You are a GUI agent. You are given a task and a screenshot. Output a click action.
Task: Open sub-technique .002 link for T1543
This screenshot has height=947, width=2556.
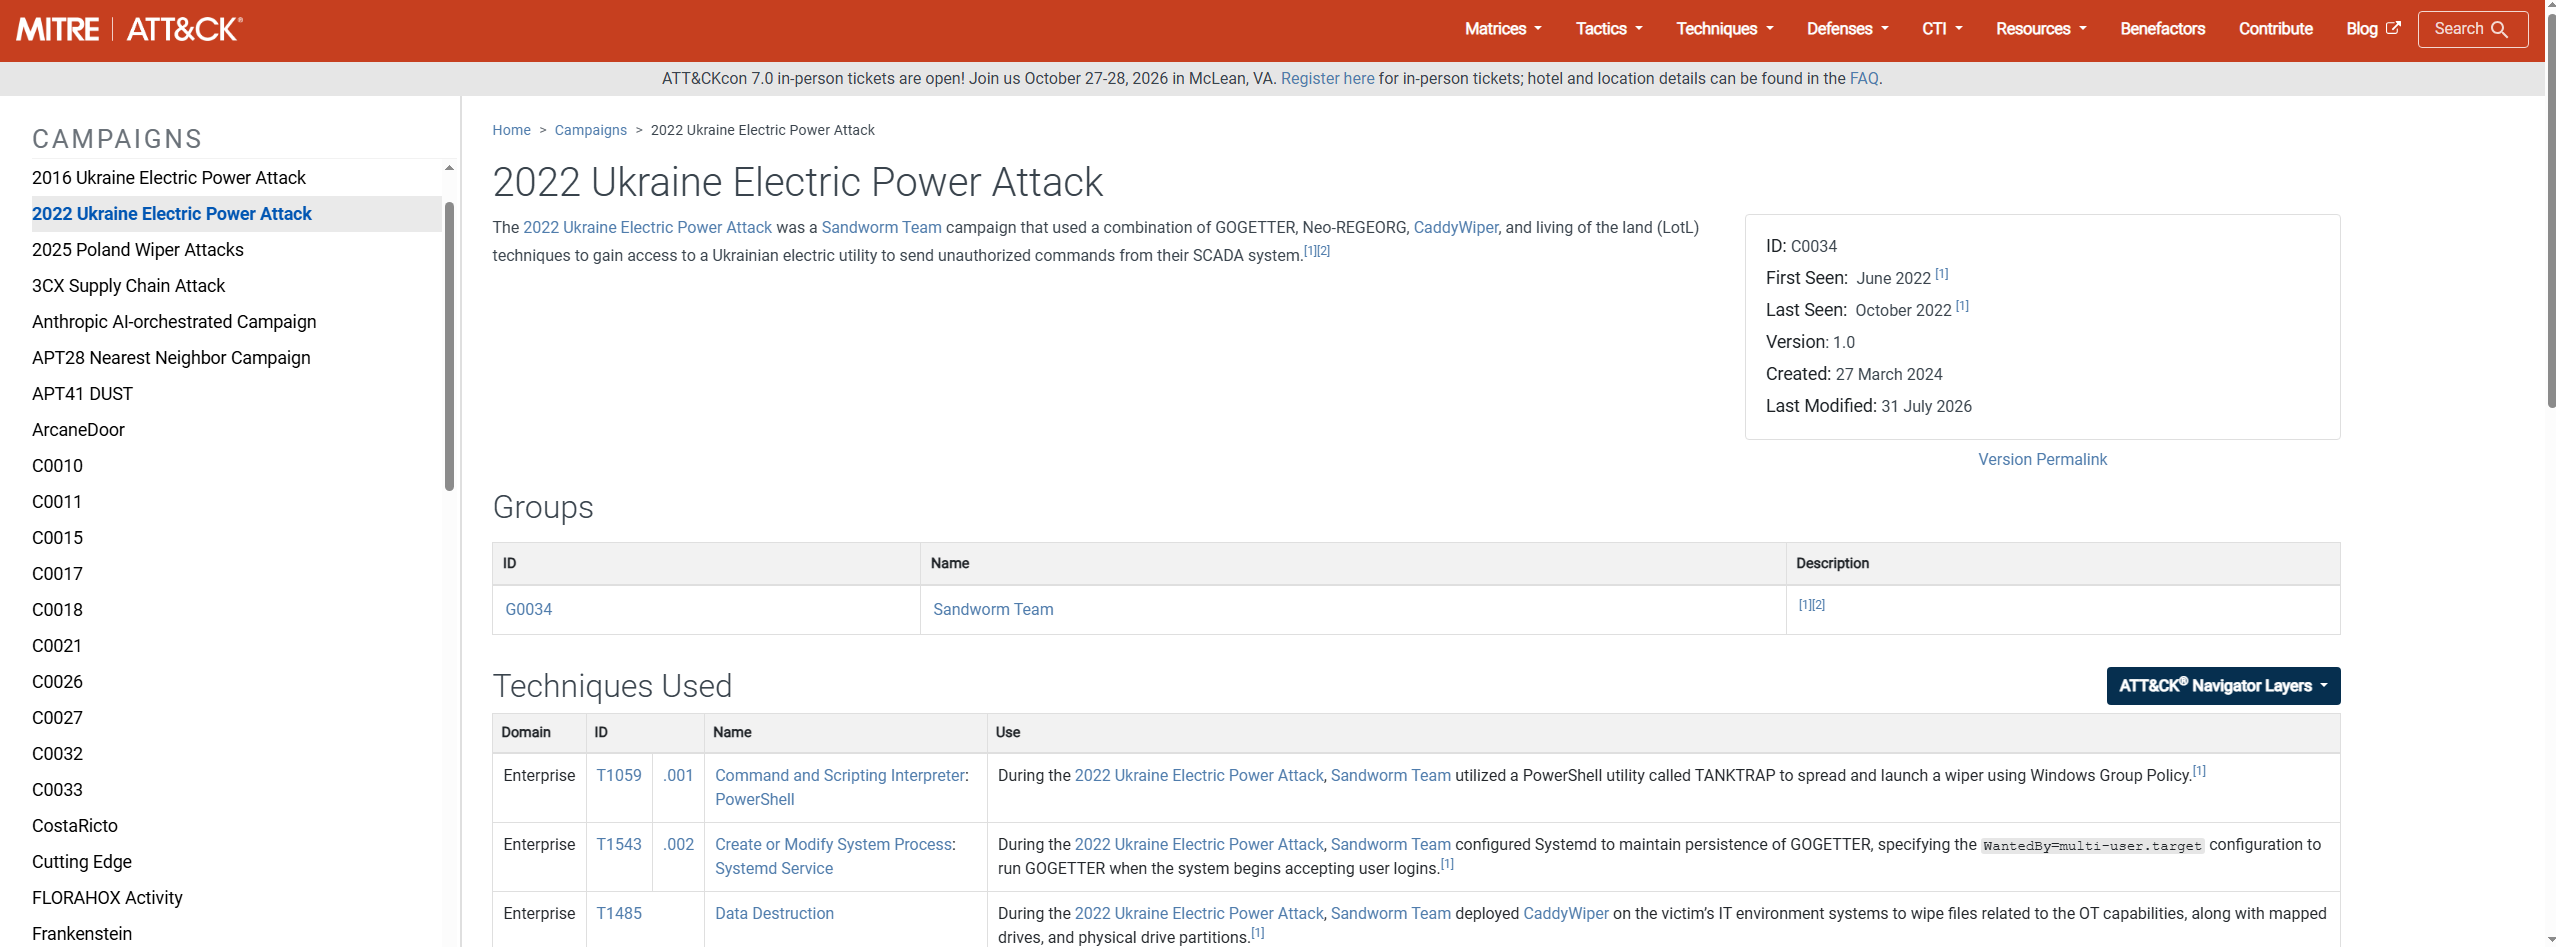678,845
